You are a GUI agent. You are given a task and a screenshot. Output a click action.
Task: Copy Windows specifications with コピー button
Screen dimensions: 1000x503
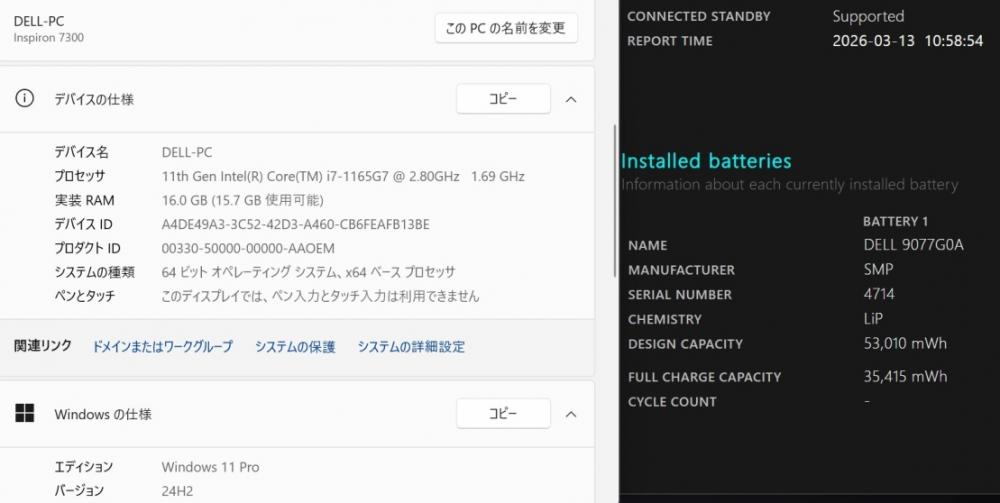[x=503, y=413]
